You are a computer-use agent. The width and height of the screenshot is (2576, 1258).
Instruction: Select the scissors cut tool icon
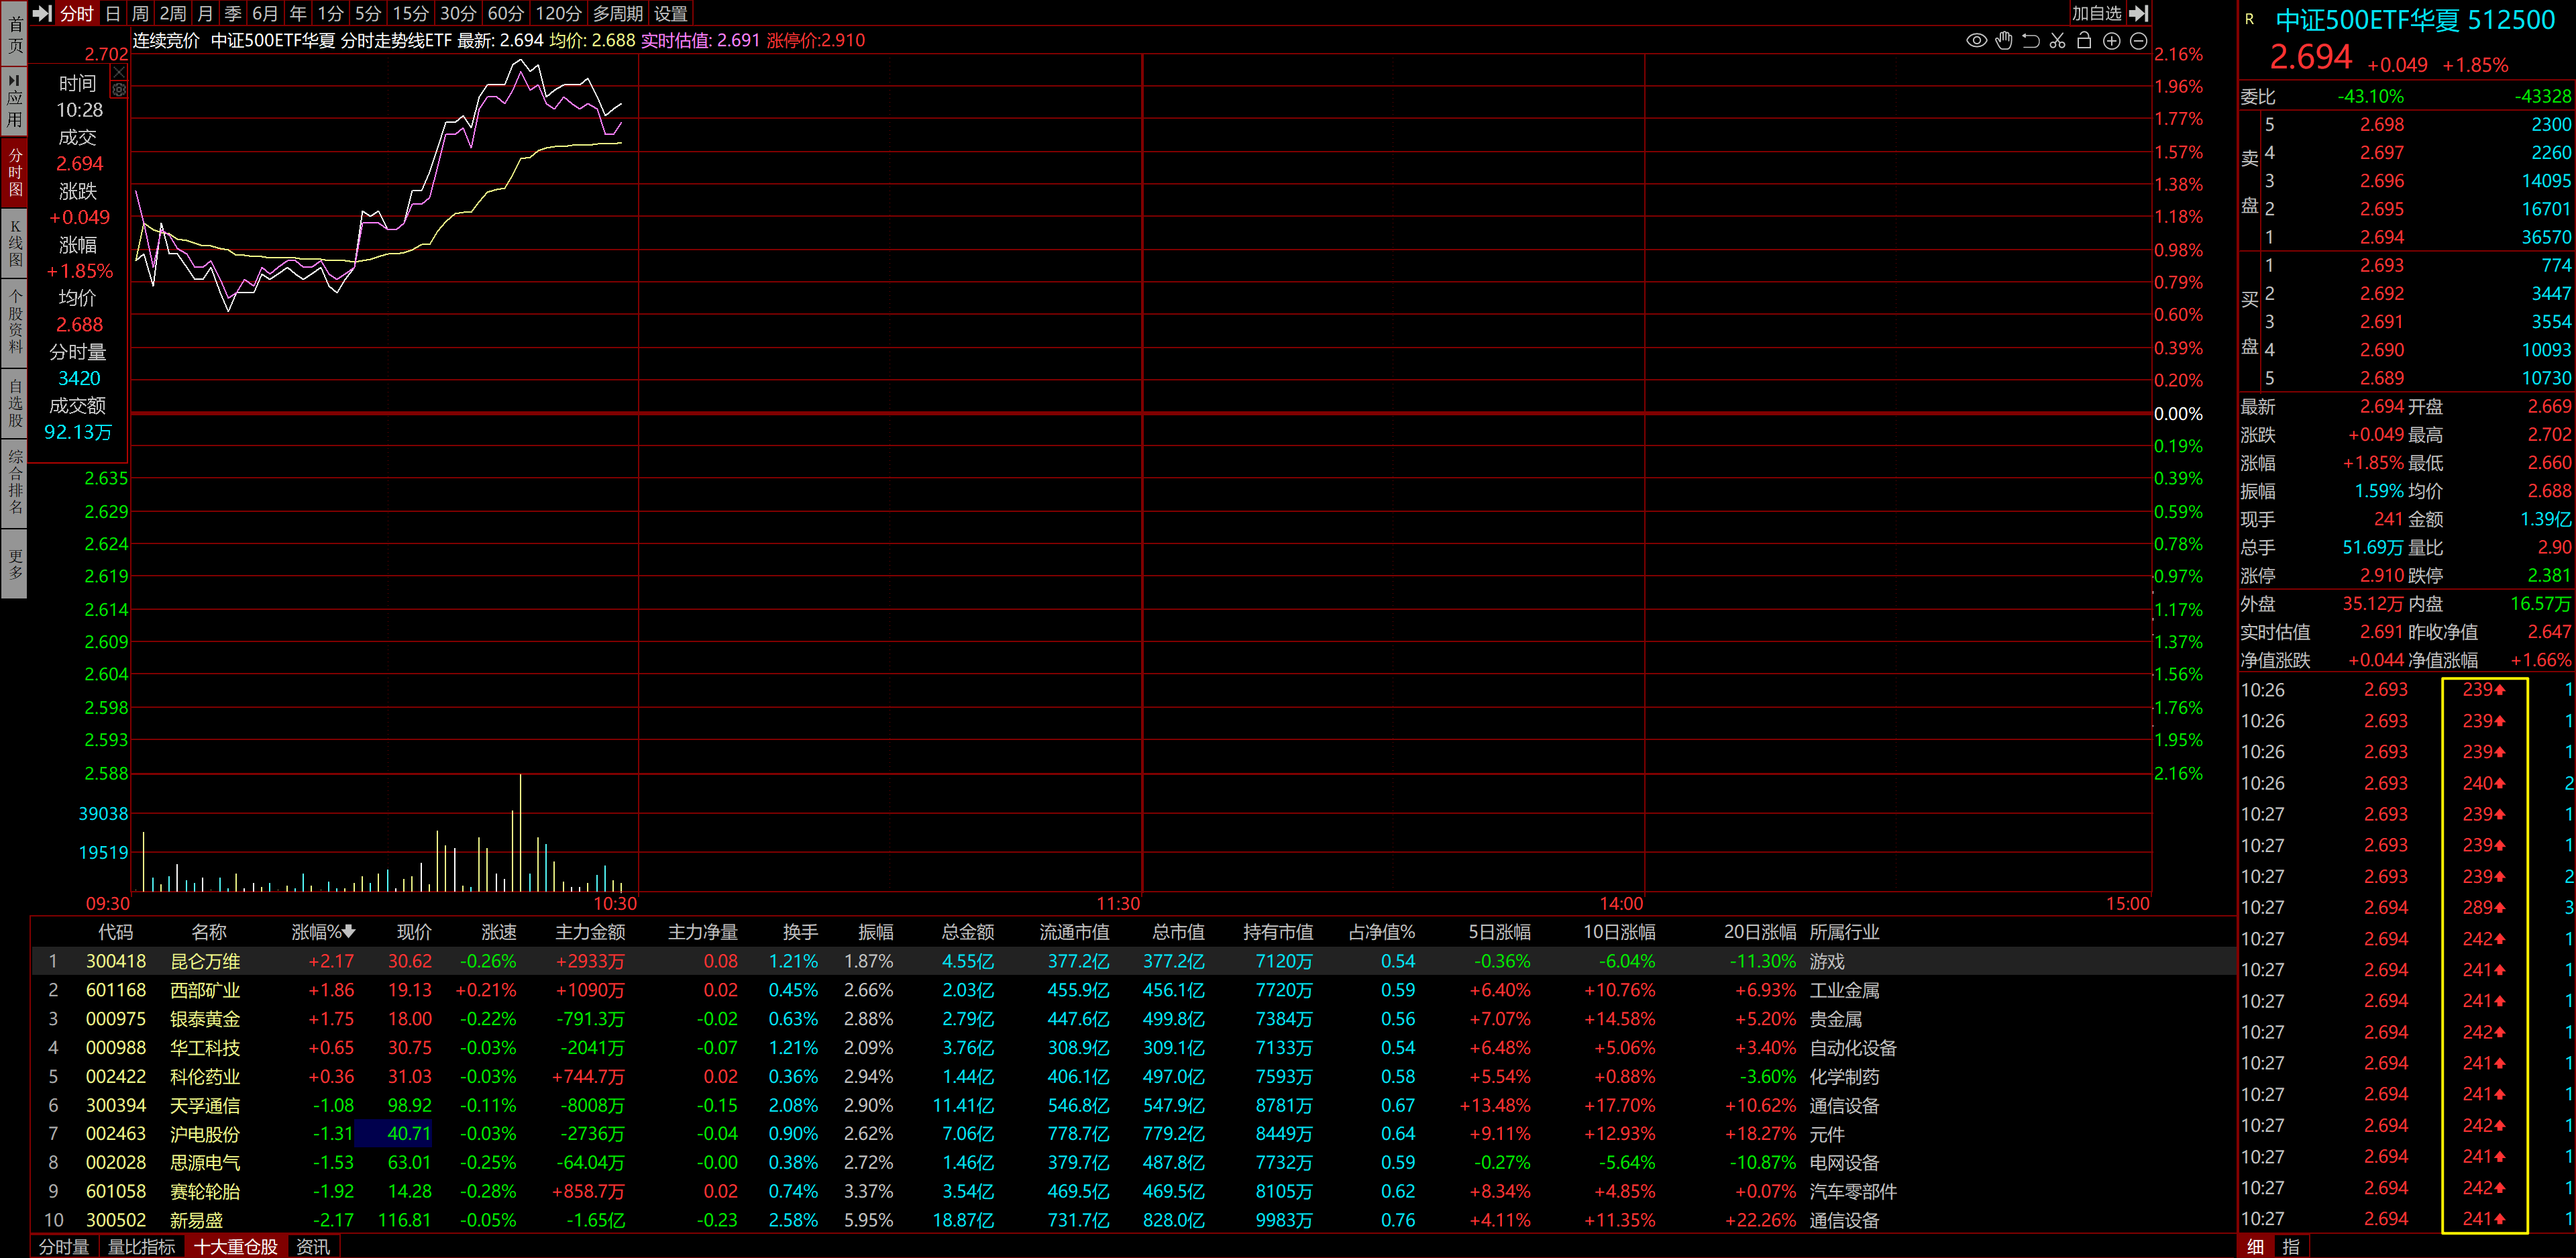pyautogui.click(x=2057, y=41)
